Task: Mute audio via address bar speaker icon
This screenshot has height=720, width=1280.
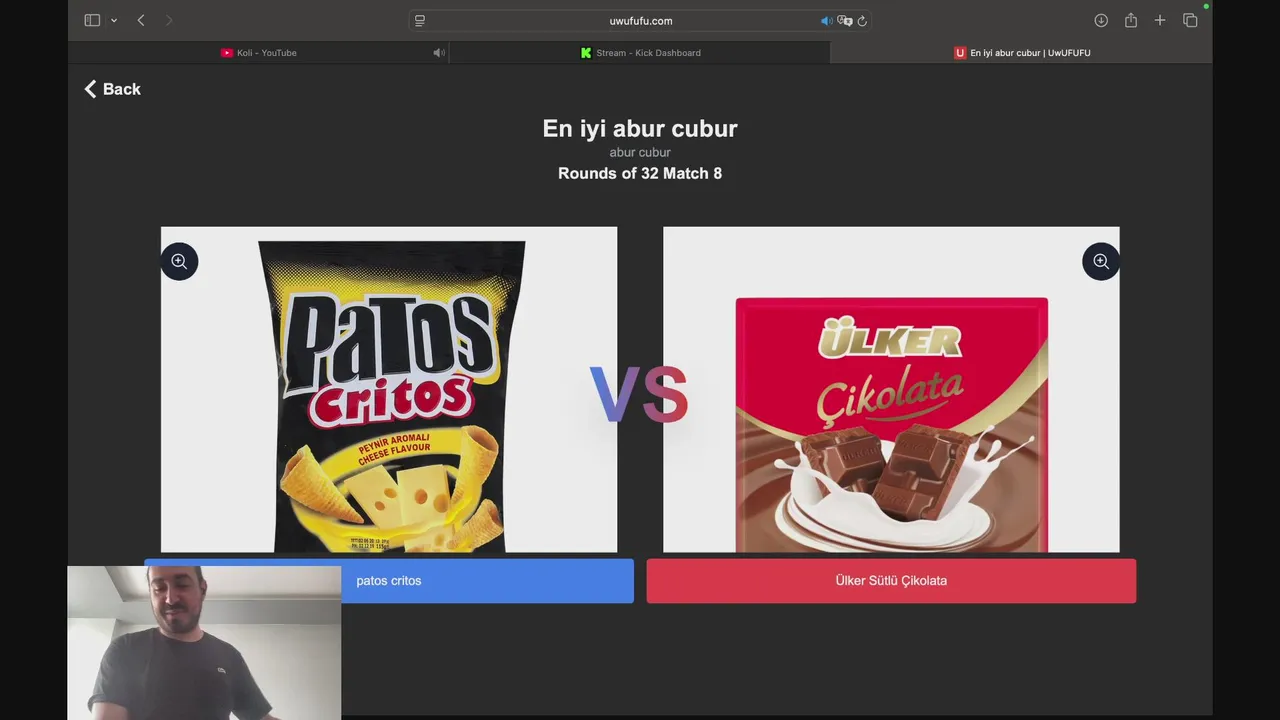Action: [x=826, y=20]
